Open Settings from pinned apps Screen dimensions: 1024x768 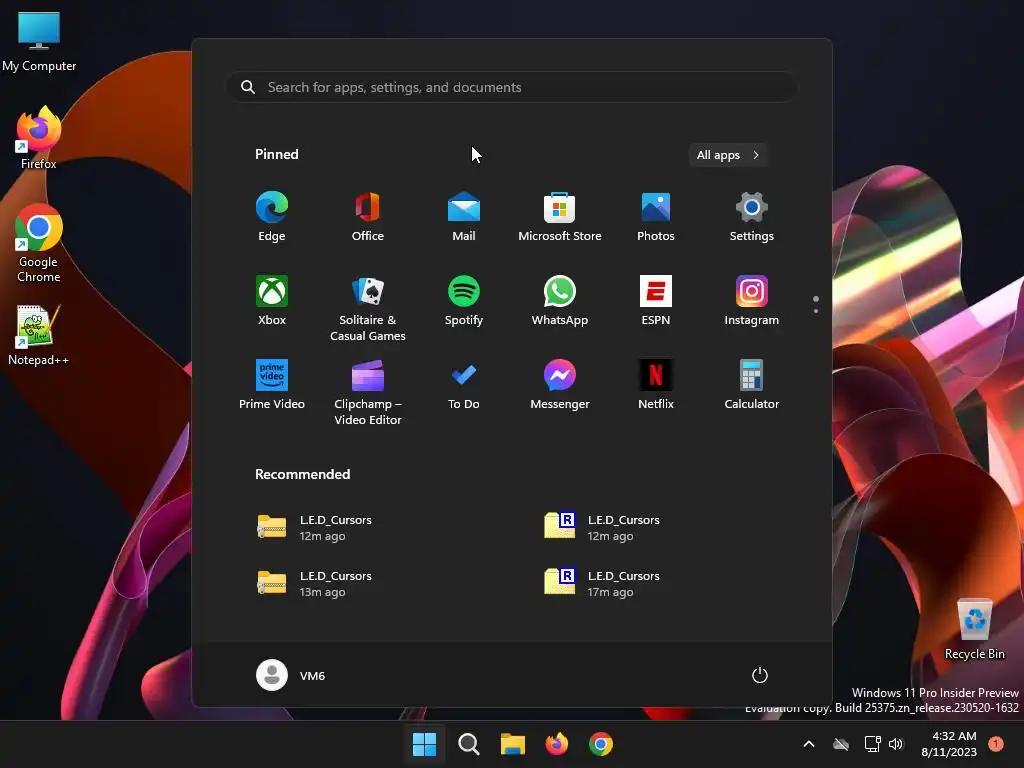(752, 217)
